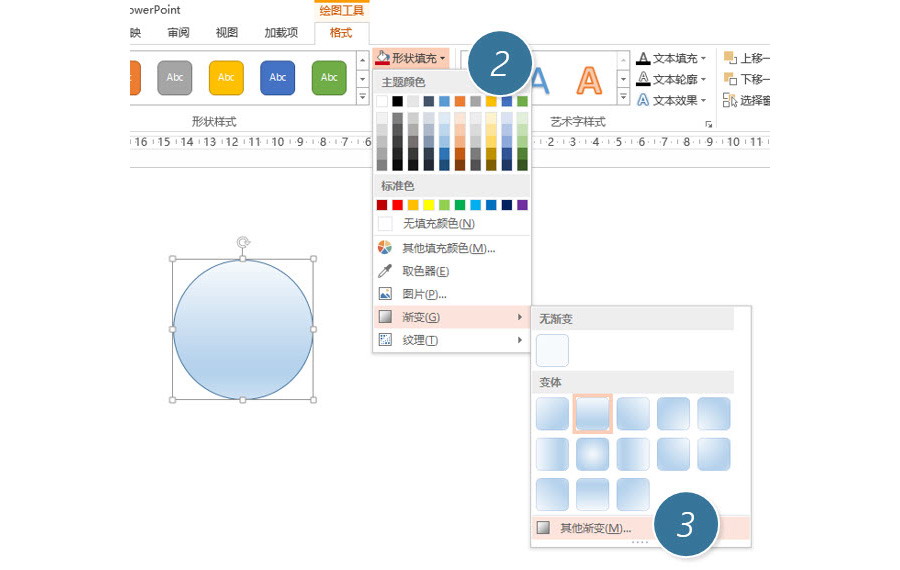Switch to the 视图 tab

[x=227, y=33]
